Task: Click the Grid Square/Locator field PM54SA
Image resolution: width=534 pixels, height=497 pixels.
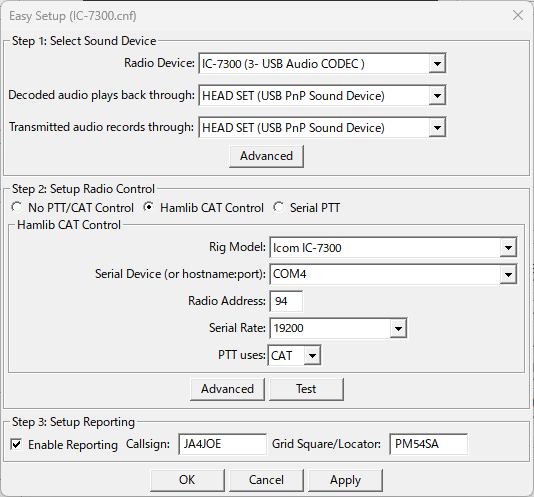Action: [428, 444]
